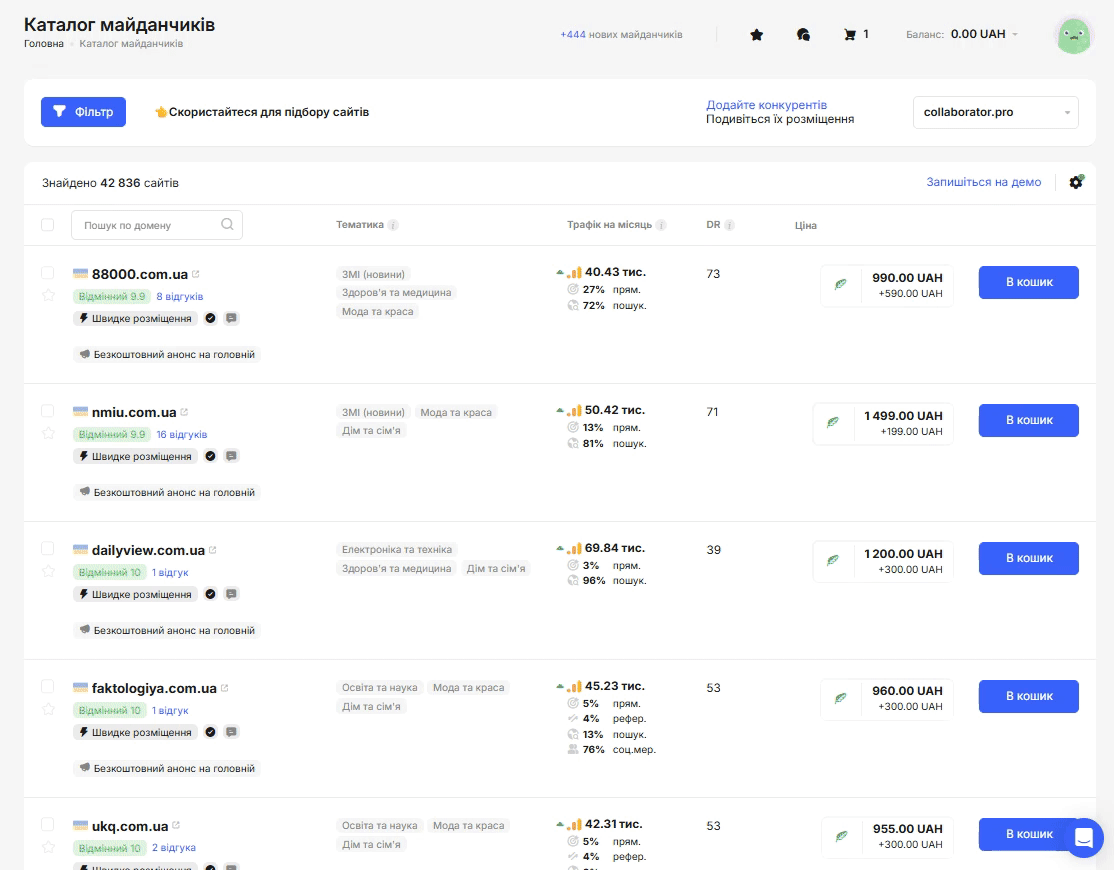Viewport: 1114px width, 870px height.
Task: Click verified checkmark badge for nmiu.com.ua
Action: pos(210,456)
